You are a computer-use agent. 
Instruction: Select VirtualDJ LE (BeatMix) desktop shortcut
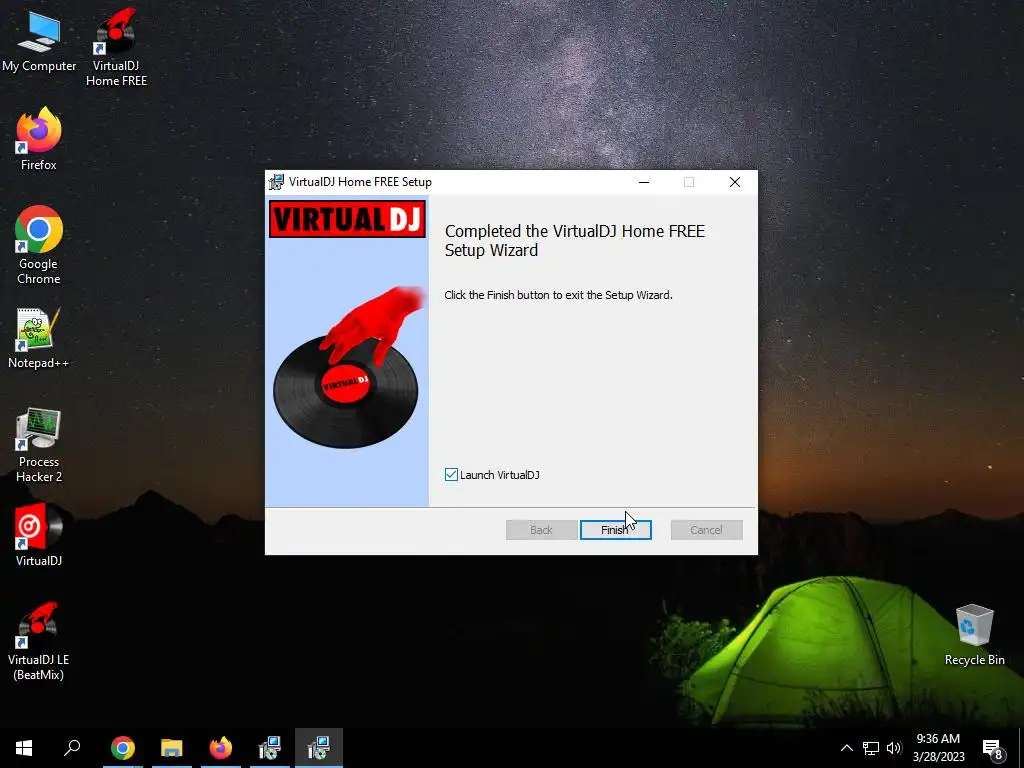coord(39,641)
